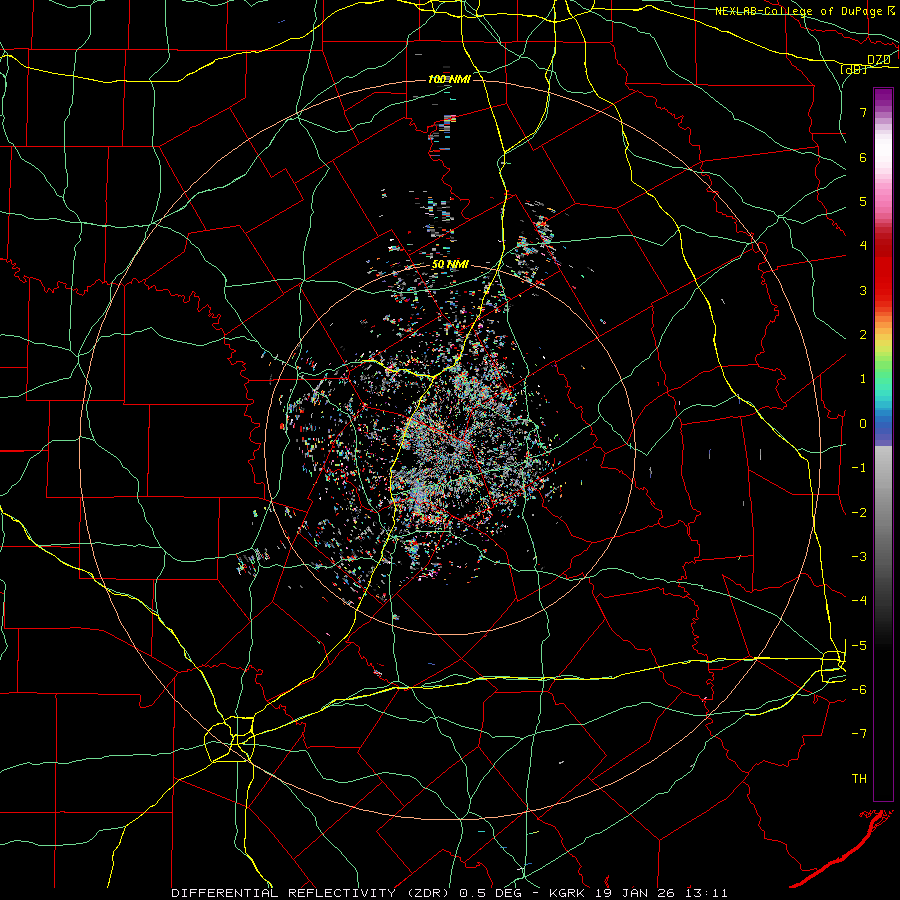Click the KGRK station identifier in caption
Image resolution: width=900 pixels, height=900 pixels.
coord(567,893)
